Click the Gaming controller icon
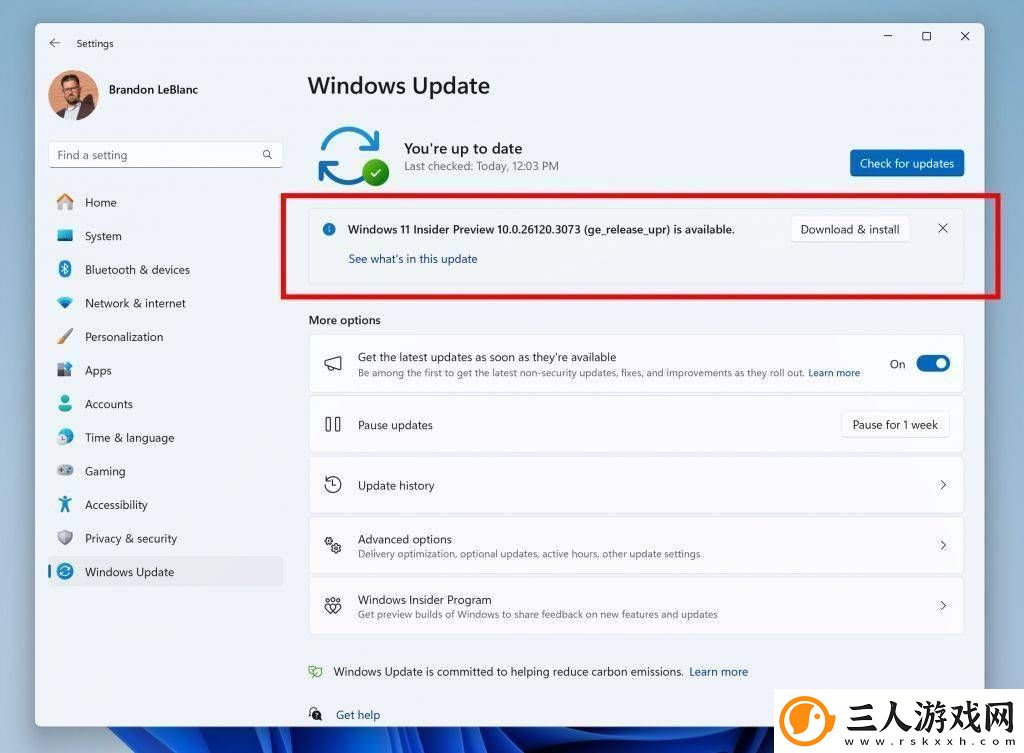 65,470
